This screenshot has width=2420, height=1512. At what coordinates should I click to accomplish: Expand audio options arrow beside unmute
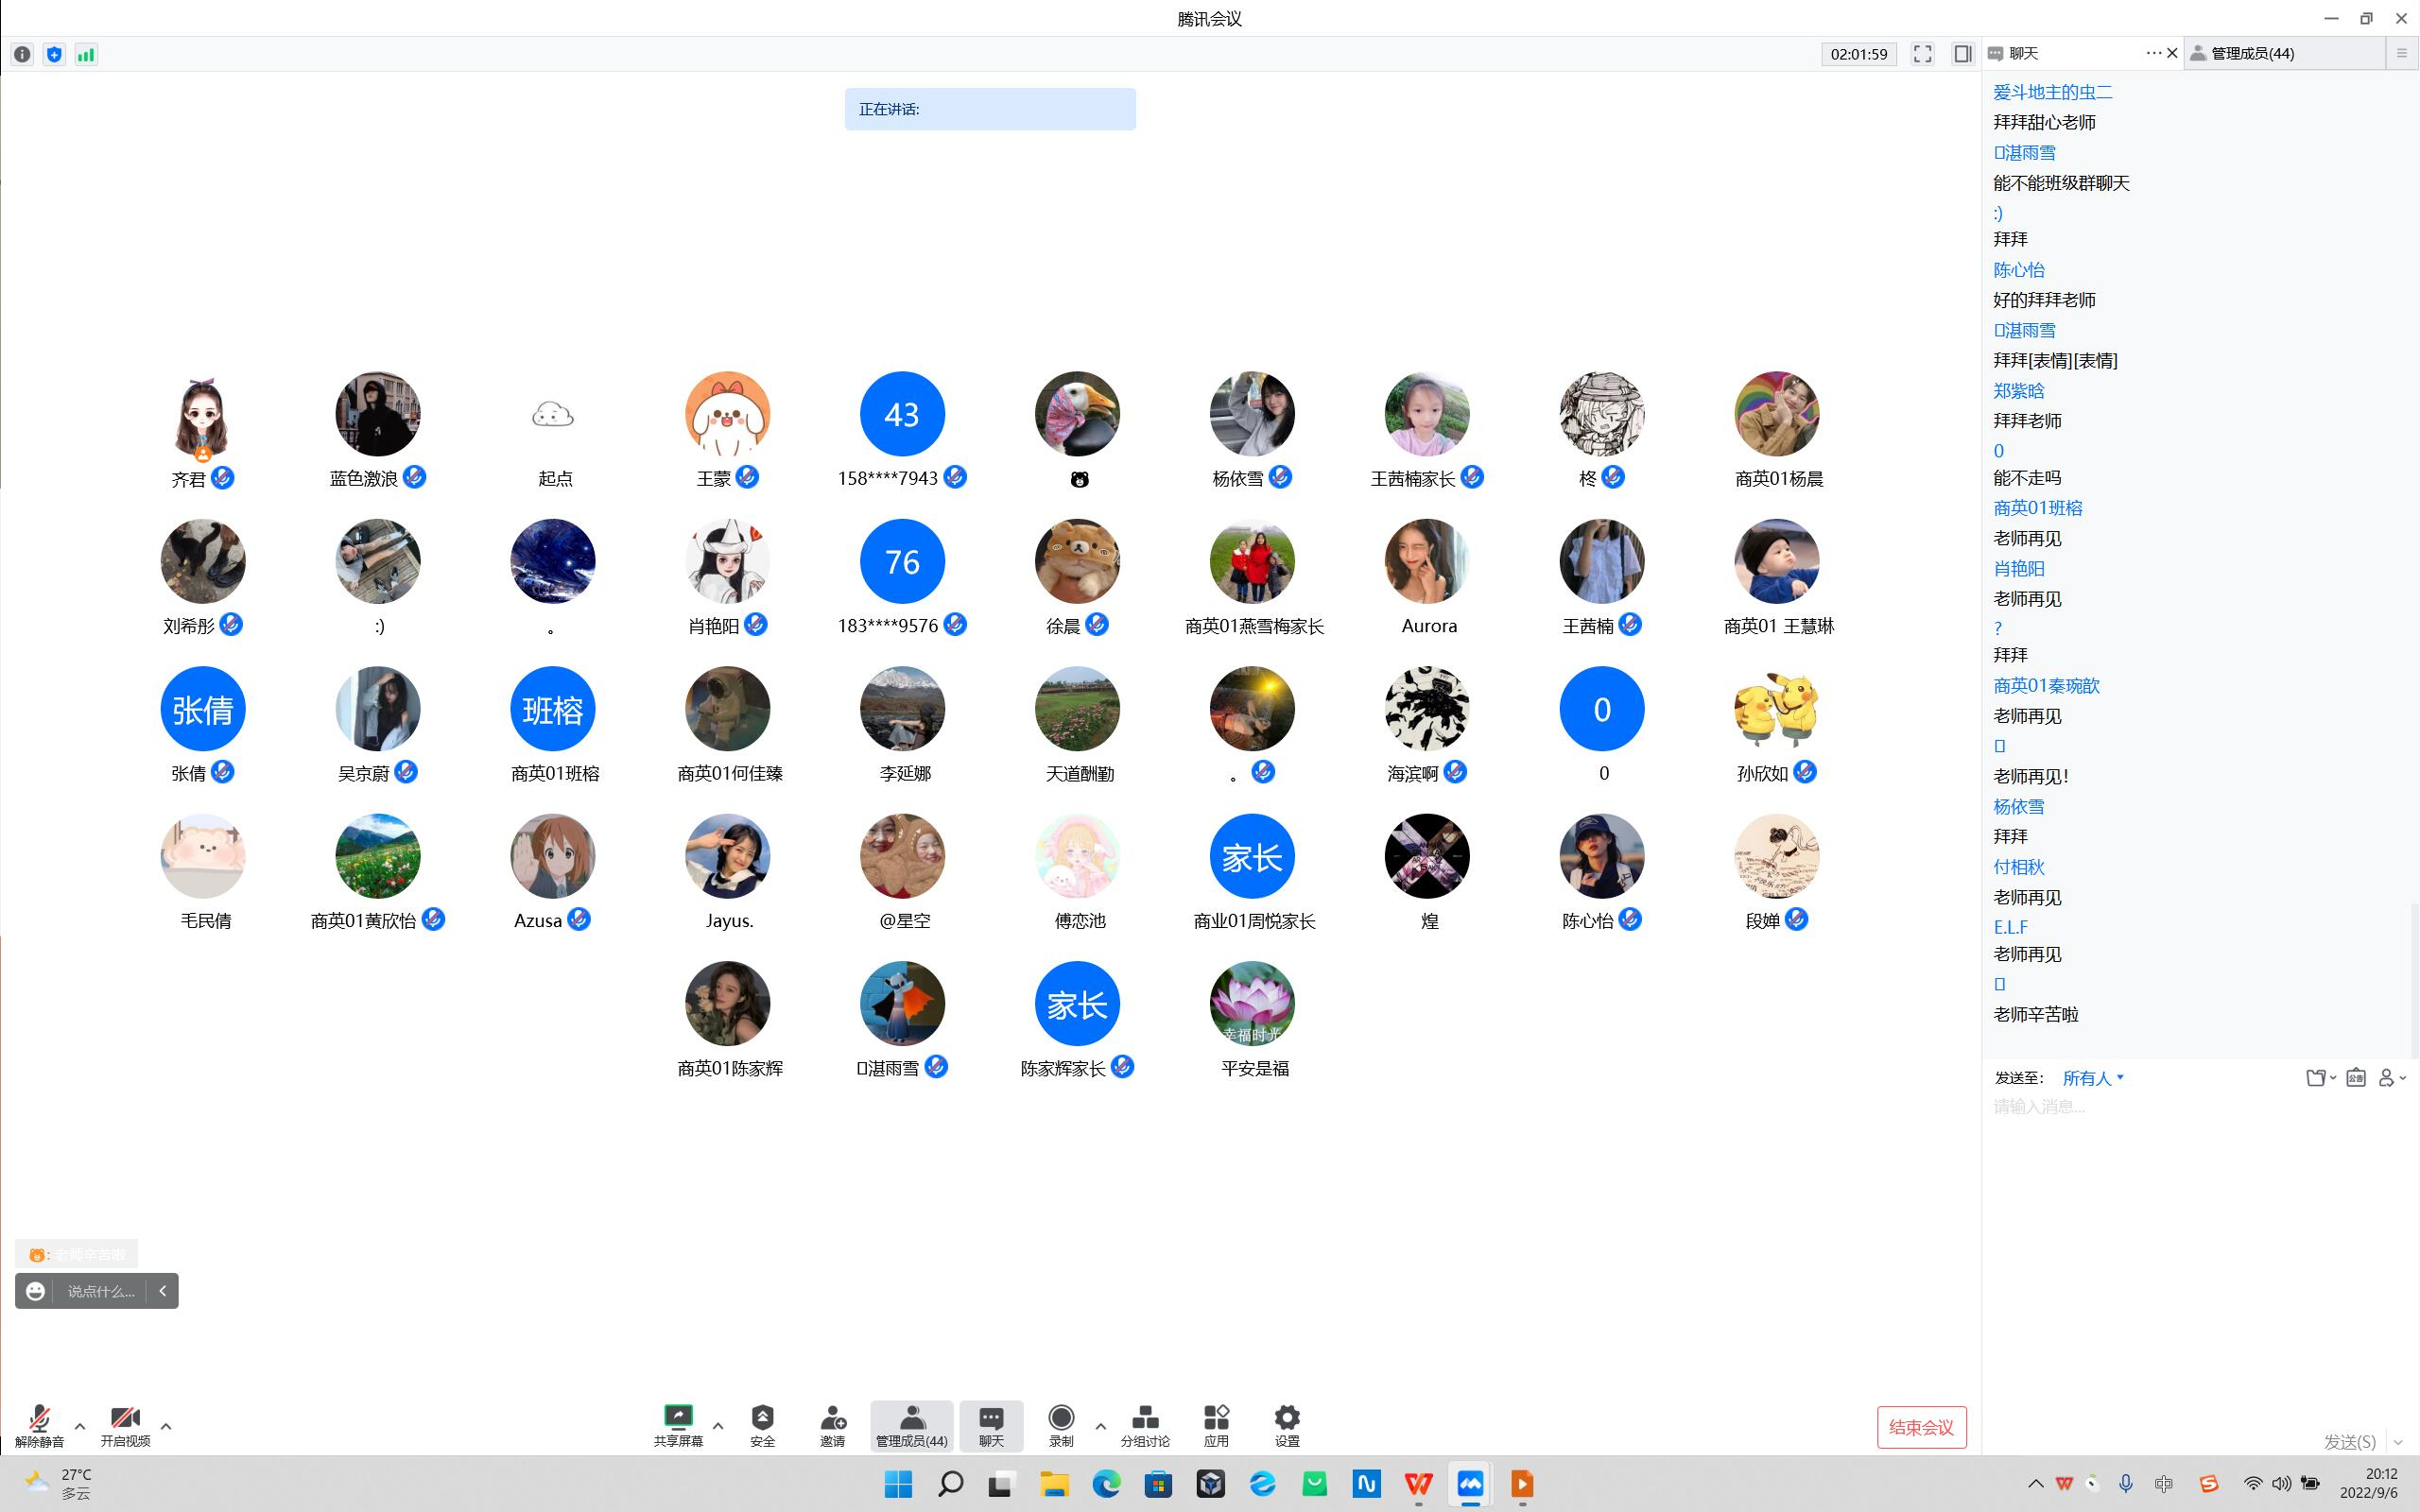point(80,1426)
